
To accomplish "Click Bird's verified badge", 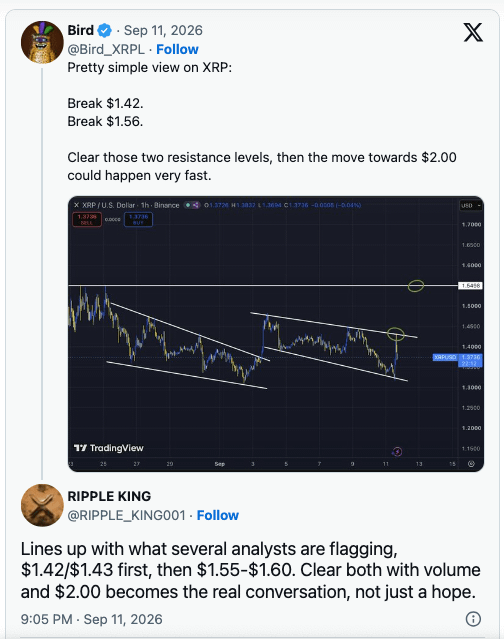I will click(x=105, y=31).
